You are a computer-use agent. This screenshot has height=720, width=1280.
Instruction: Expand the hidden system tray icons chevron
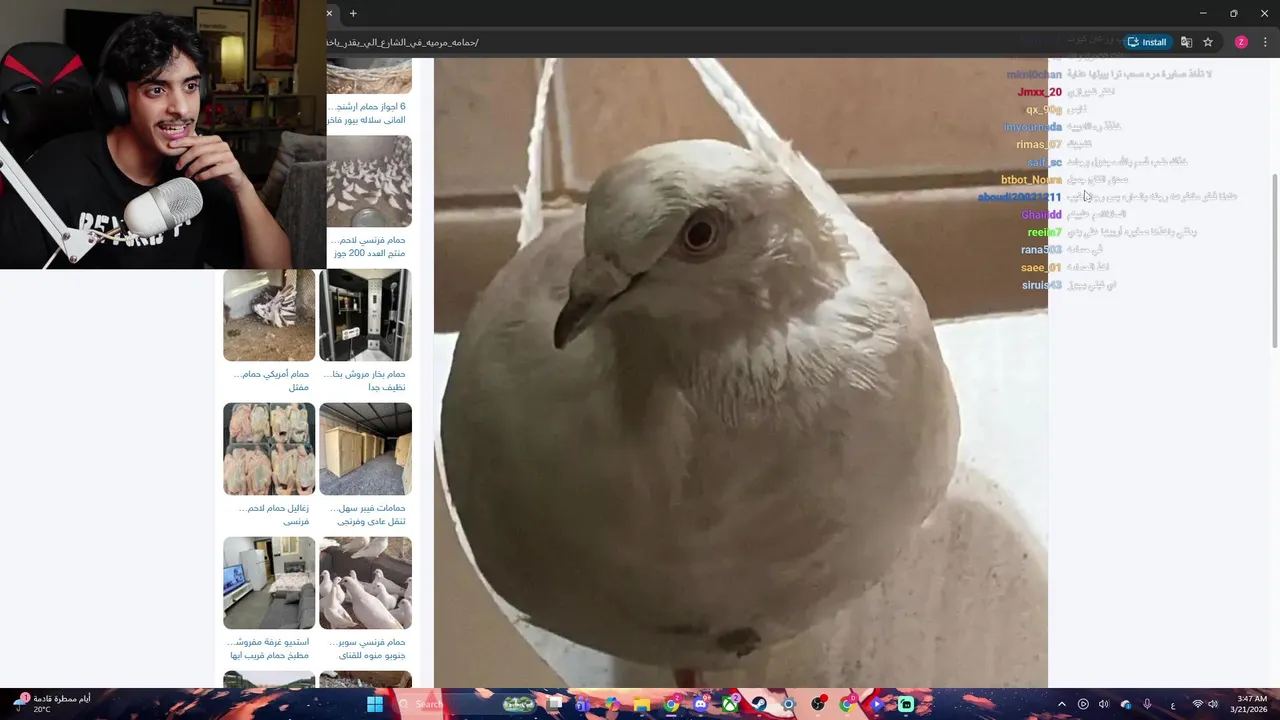point(1062,704)
